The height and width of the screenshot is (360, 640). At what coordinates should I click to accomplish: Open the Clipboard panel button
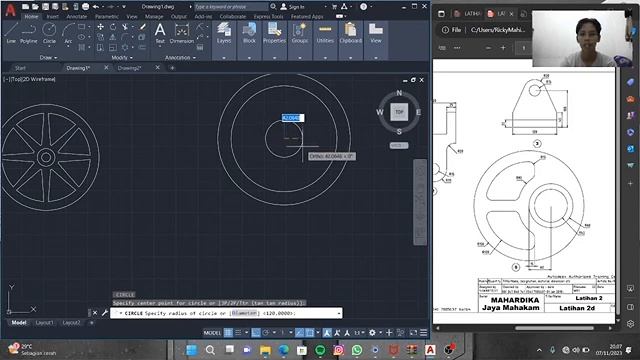tap(350, 33)
